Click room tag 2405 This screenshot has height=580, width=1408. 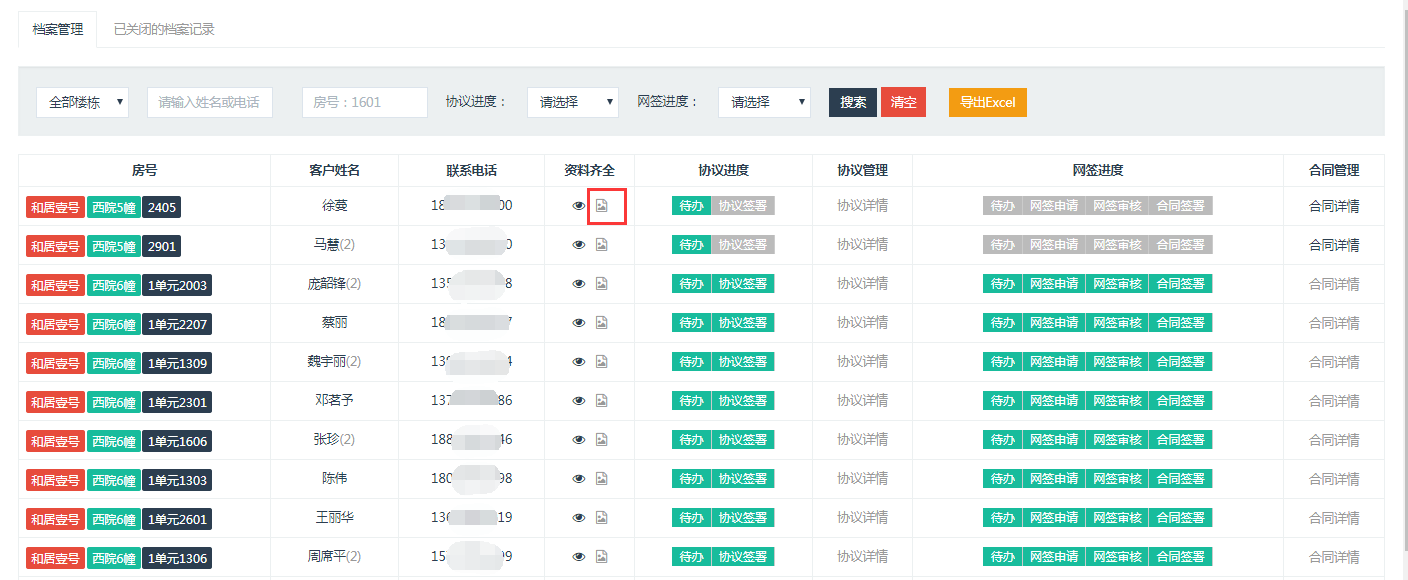161,207
